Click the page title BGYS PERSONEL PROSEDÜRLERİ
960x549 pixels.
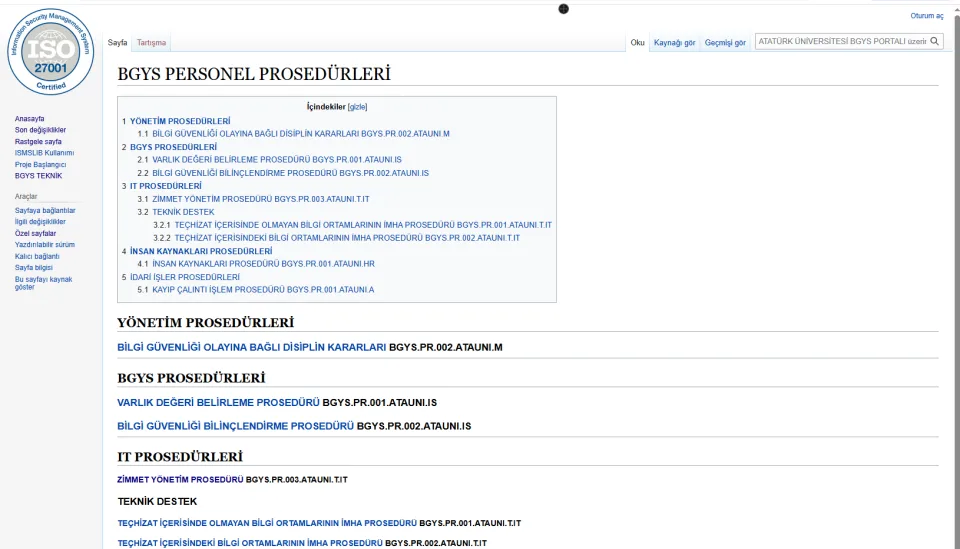[253, 74]
